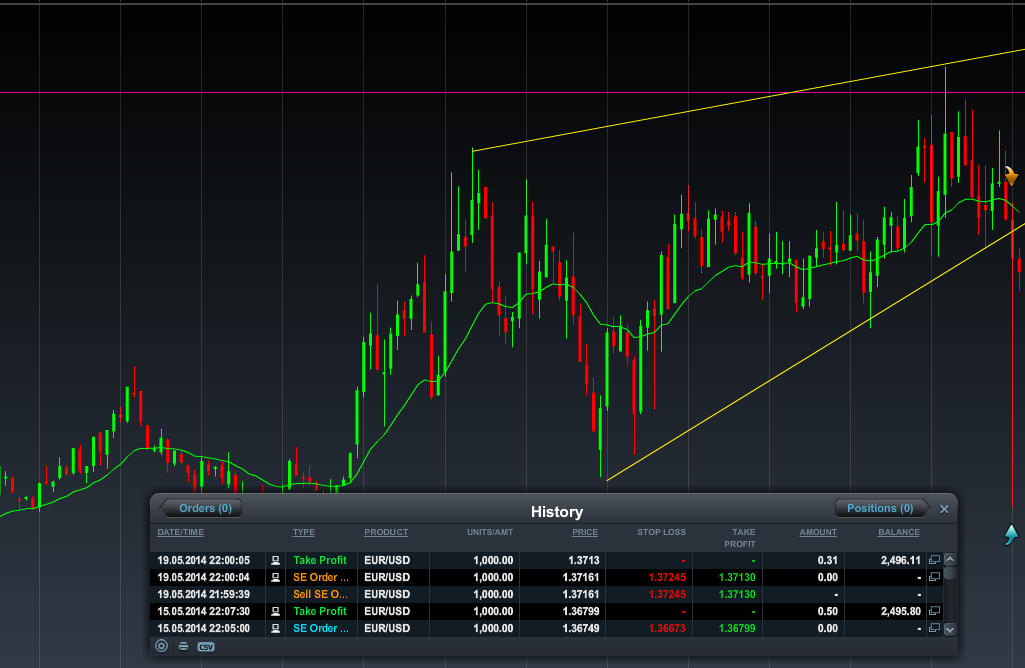Export history as CSV

[206, 646]
